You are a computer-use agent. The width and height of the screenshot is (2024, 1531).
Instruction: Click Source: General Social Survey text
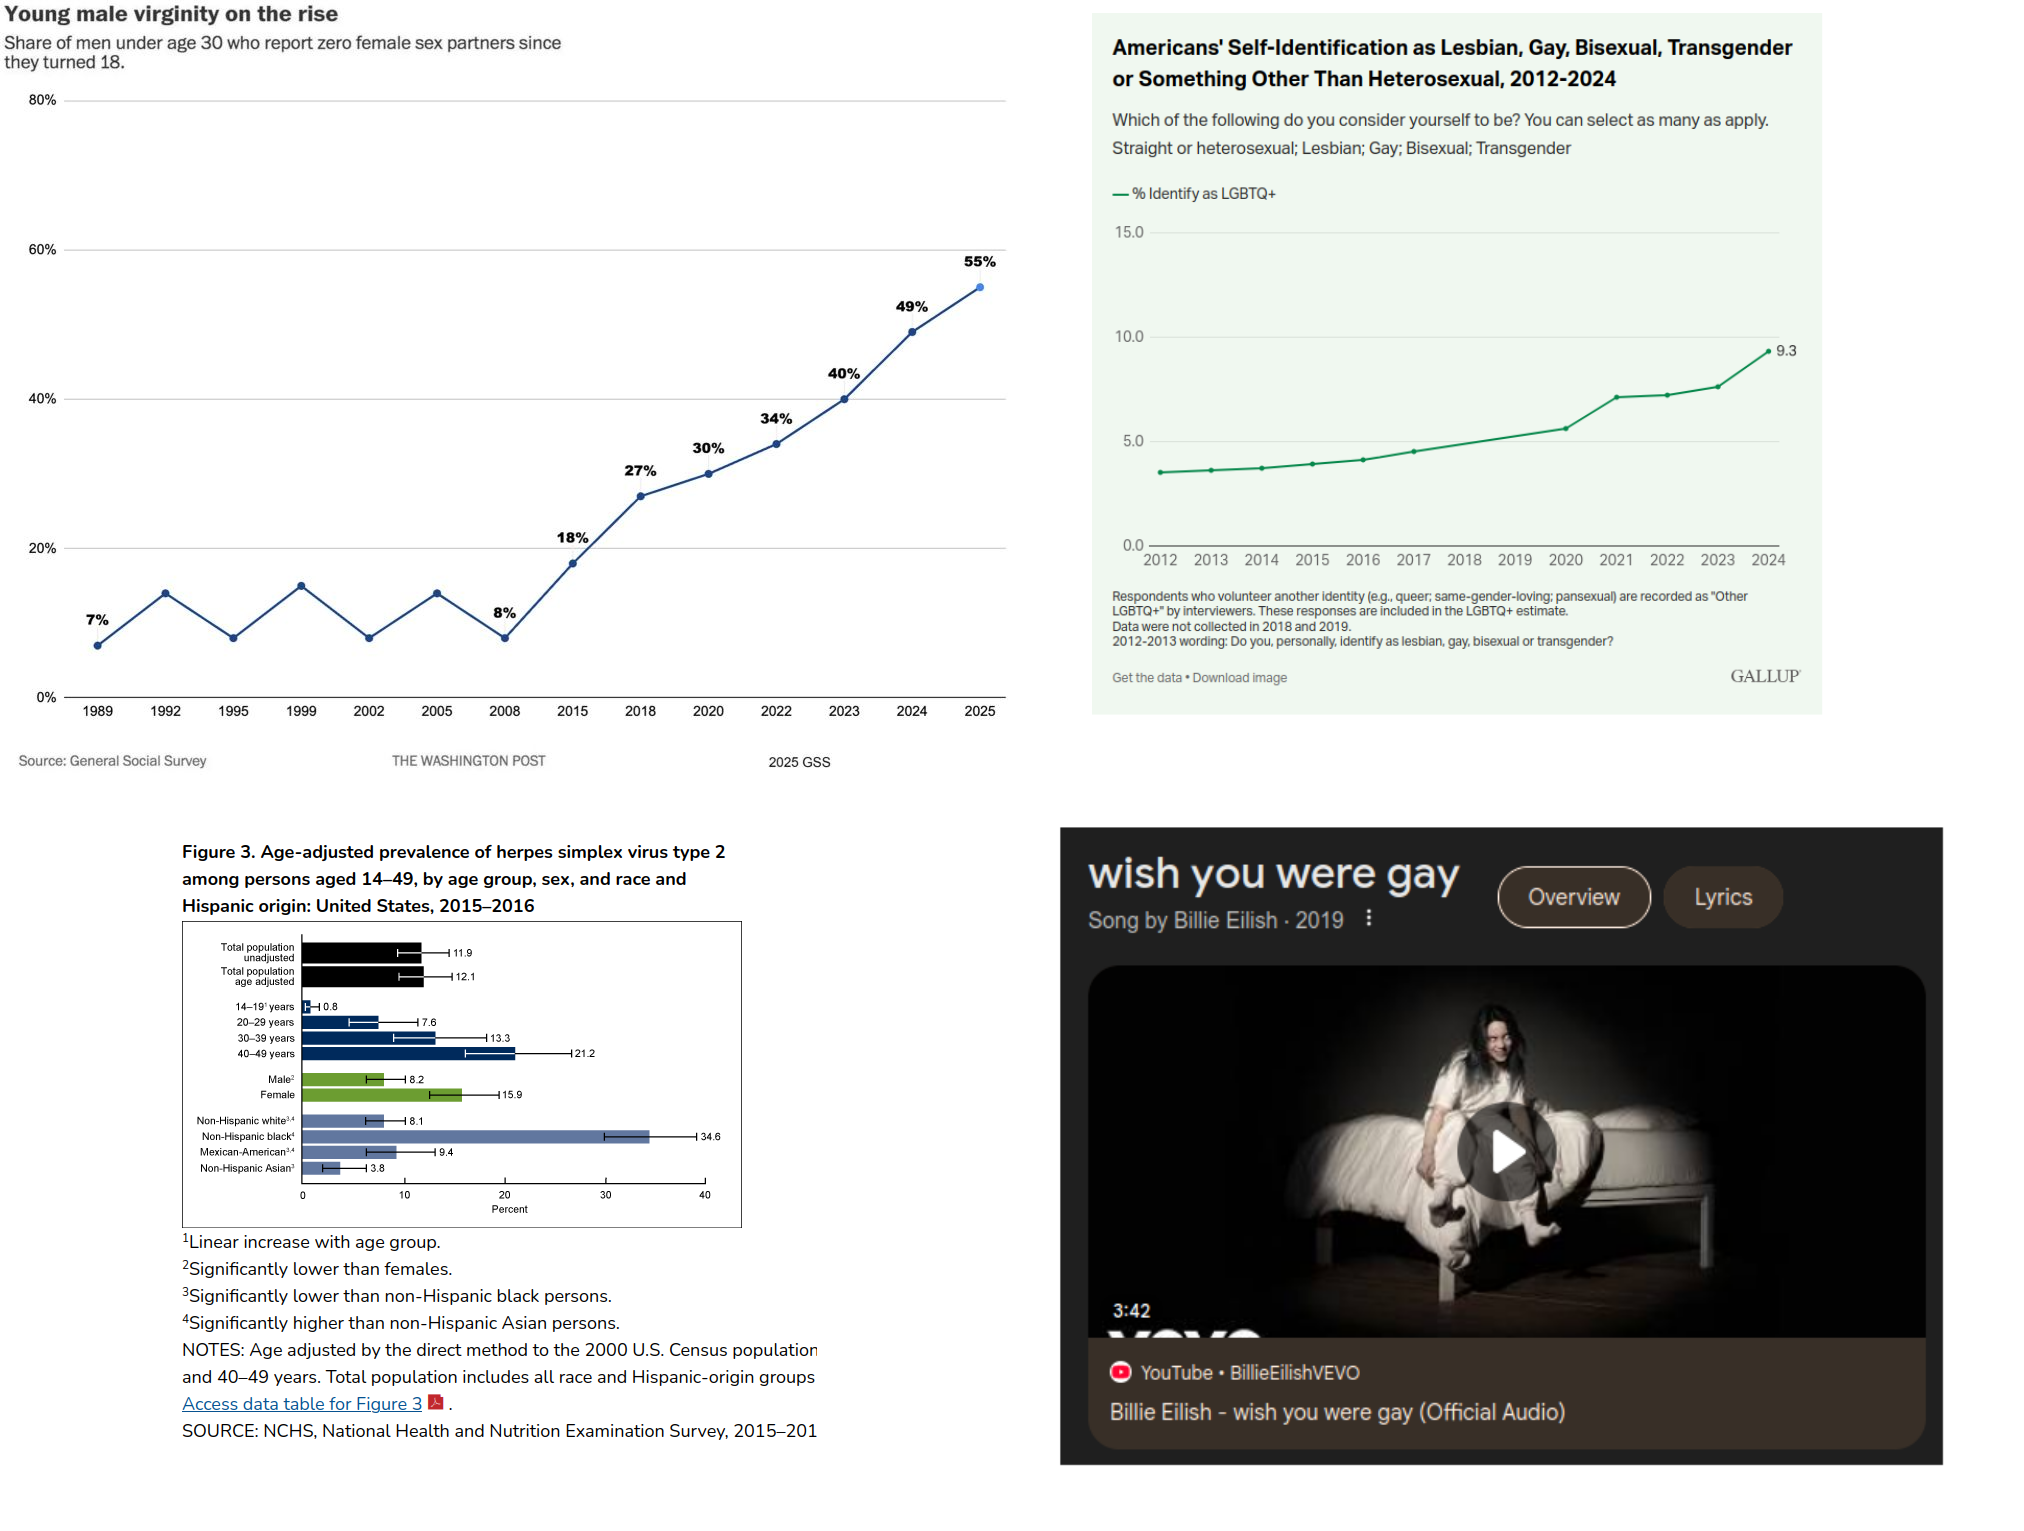112,761
